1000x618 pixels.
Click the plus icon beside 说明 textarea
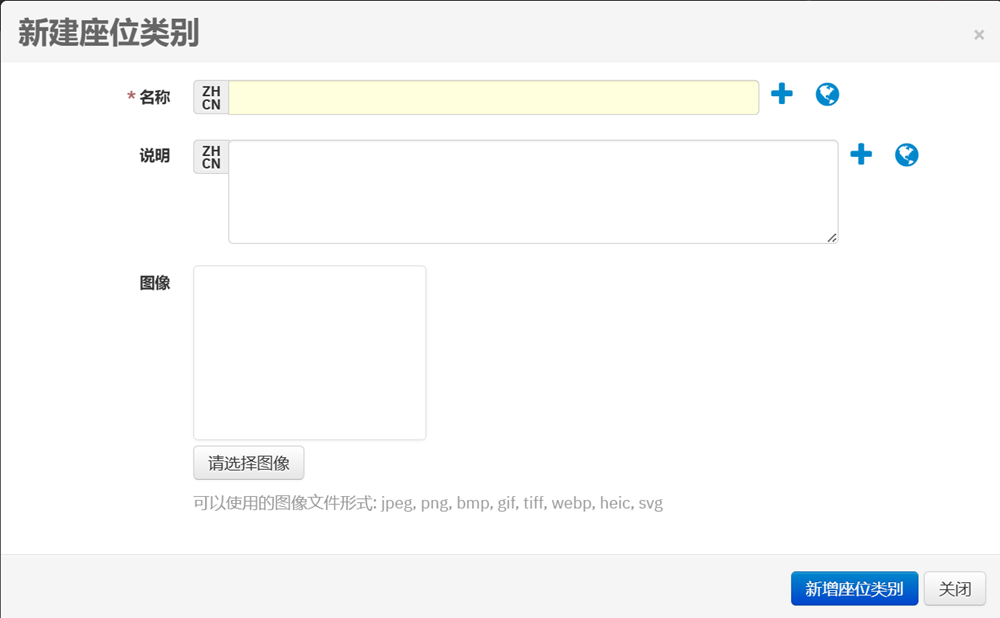click(861, 154)
